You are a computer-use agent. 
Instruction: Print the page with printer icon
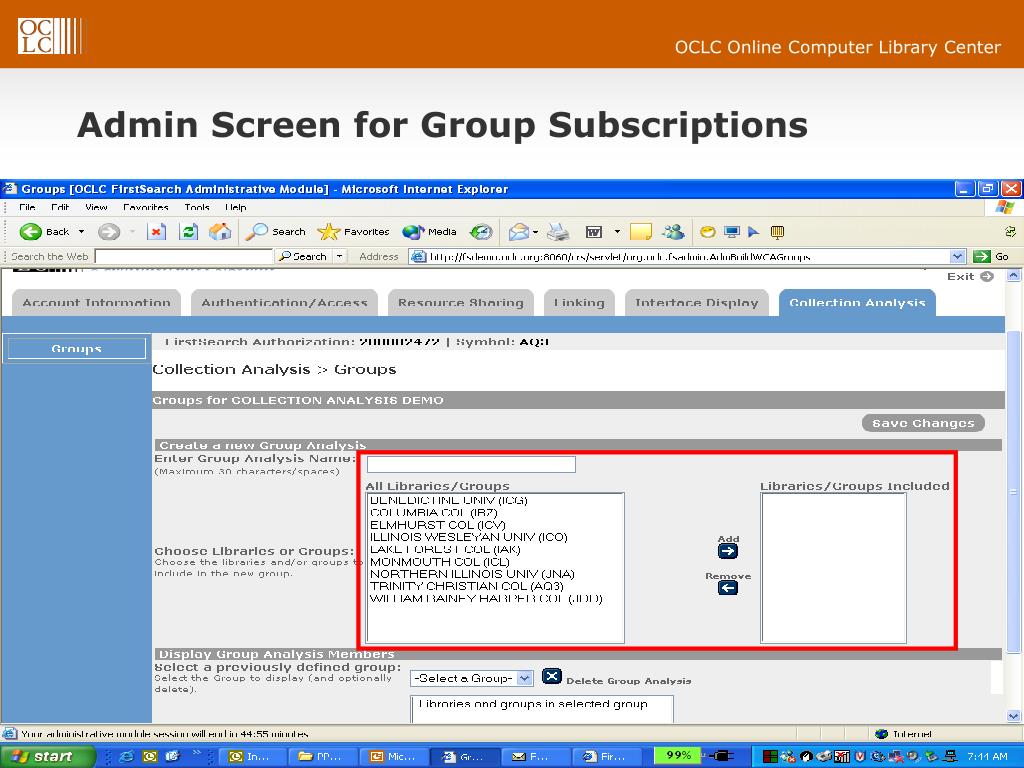[558, 231]
